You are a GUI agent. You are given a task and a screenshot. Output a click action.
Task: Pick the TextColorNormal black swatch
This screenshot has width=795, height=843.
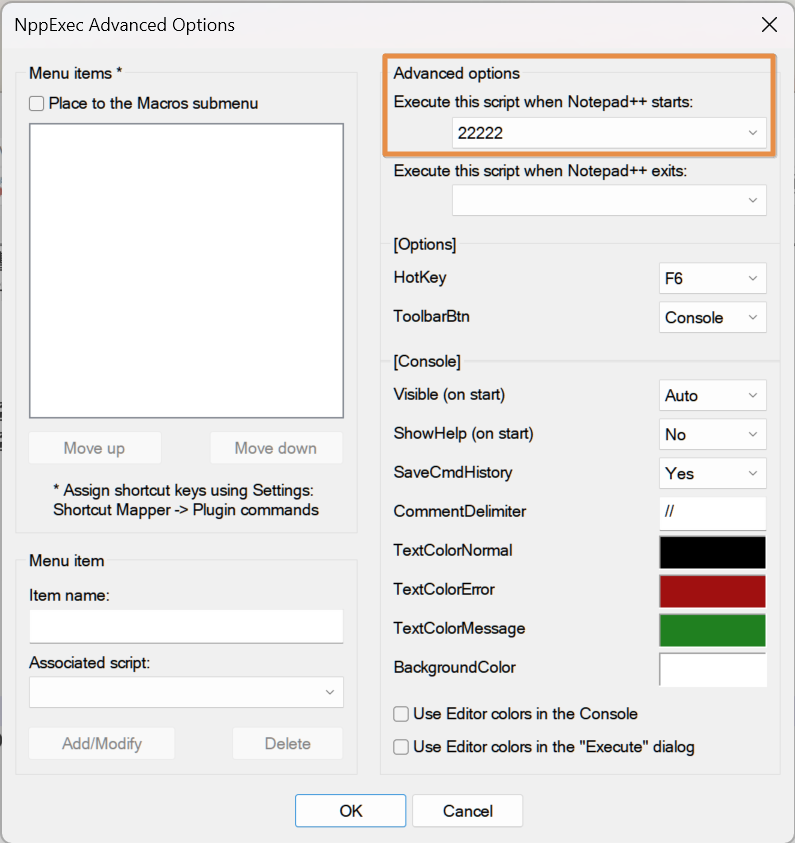(x=713, y=552)
